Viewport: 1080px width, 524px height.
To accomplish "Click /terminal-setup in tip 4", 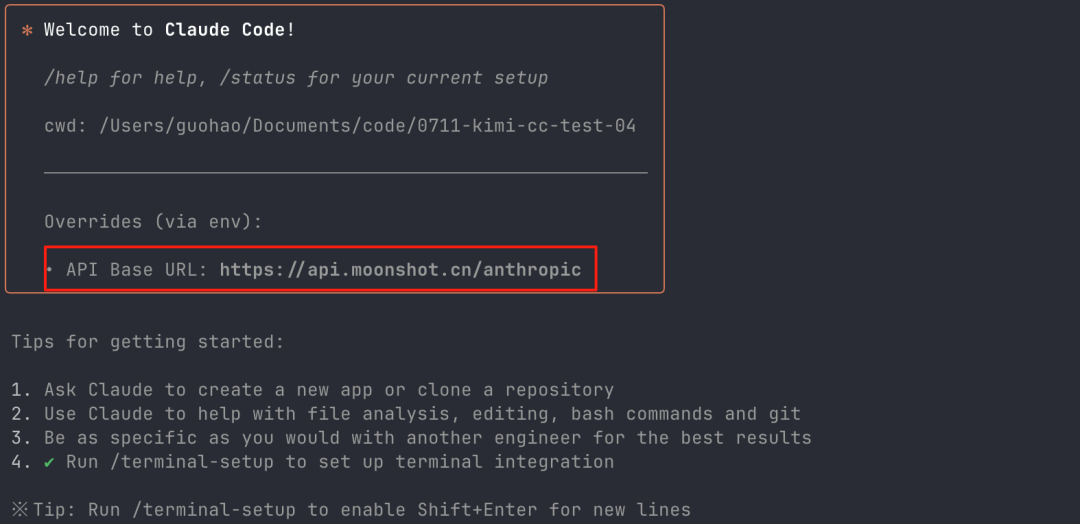I will pyautogui.click(x=192, y=462).
